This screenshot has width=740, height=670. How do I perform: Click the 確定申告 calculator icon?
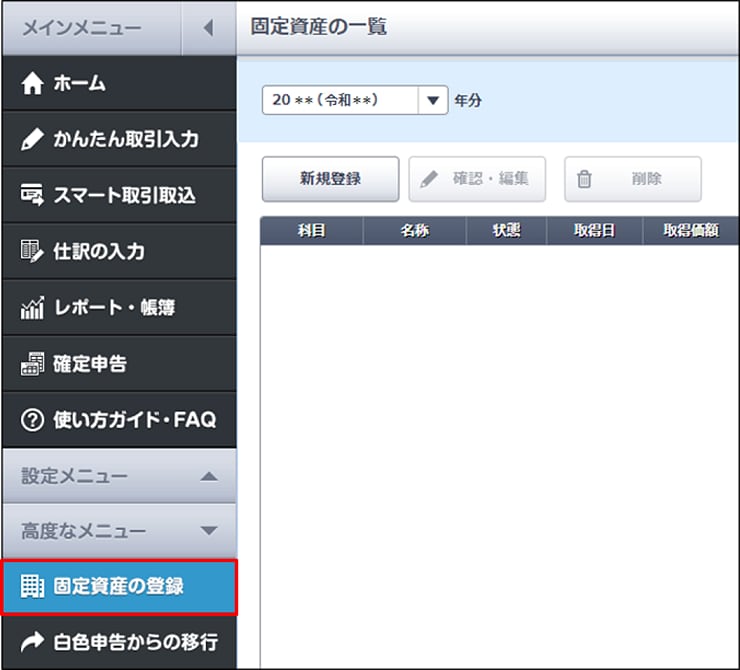(32, 364)
